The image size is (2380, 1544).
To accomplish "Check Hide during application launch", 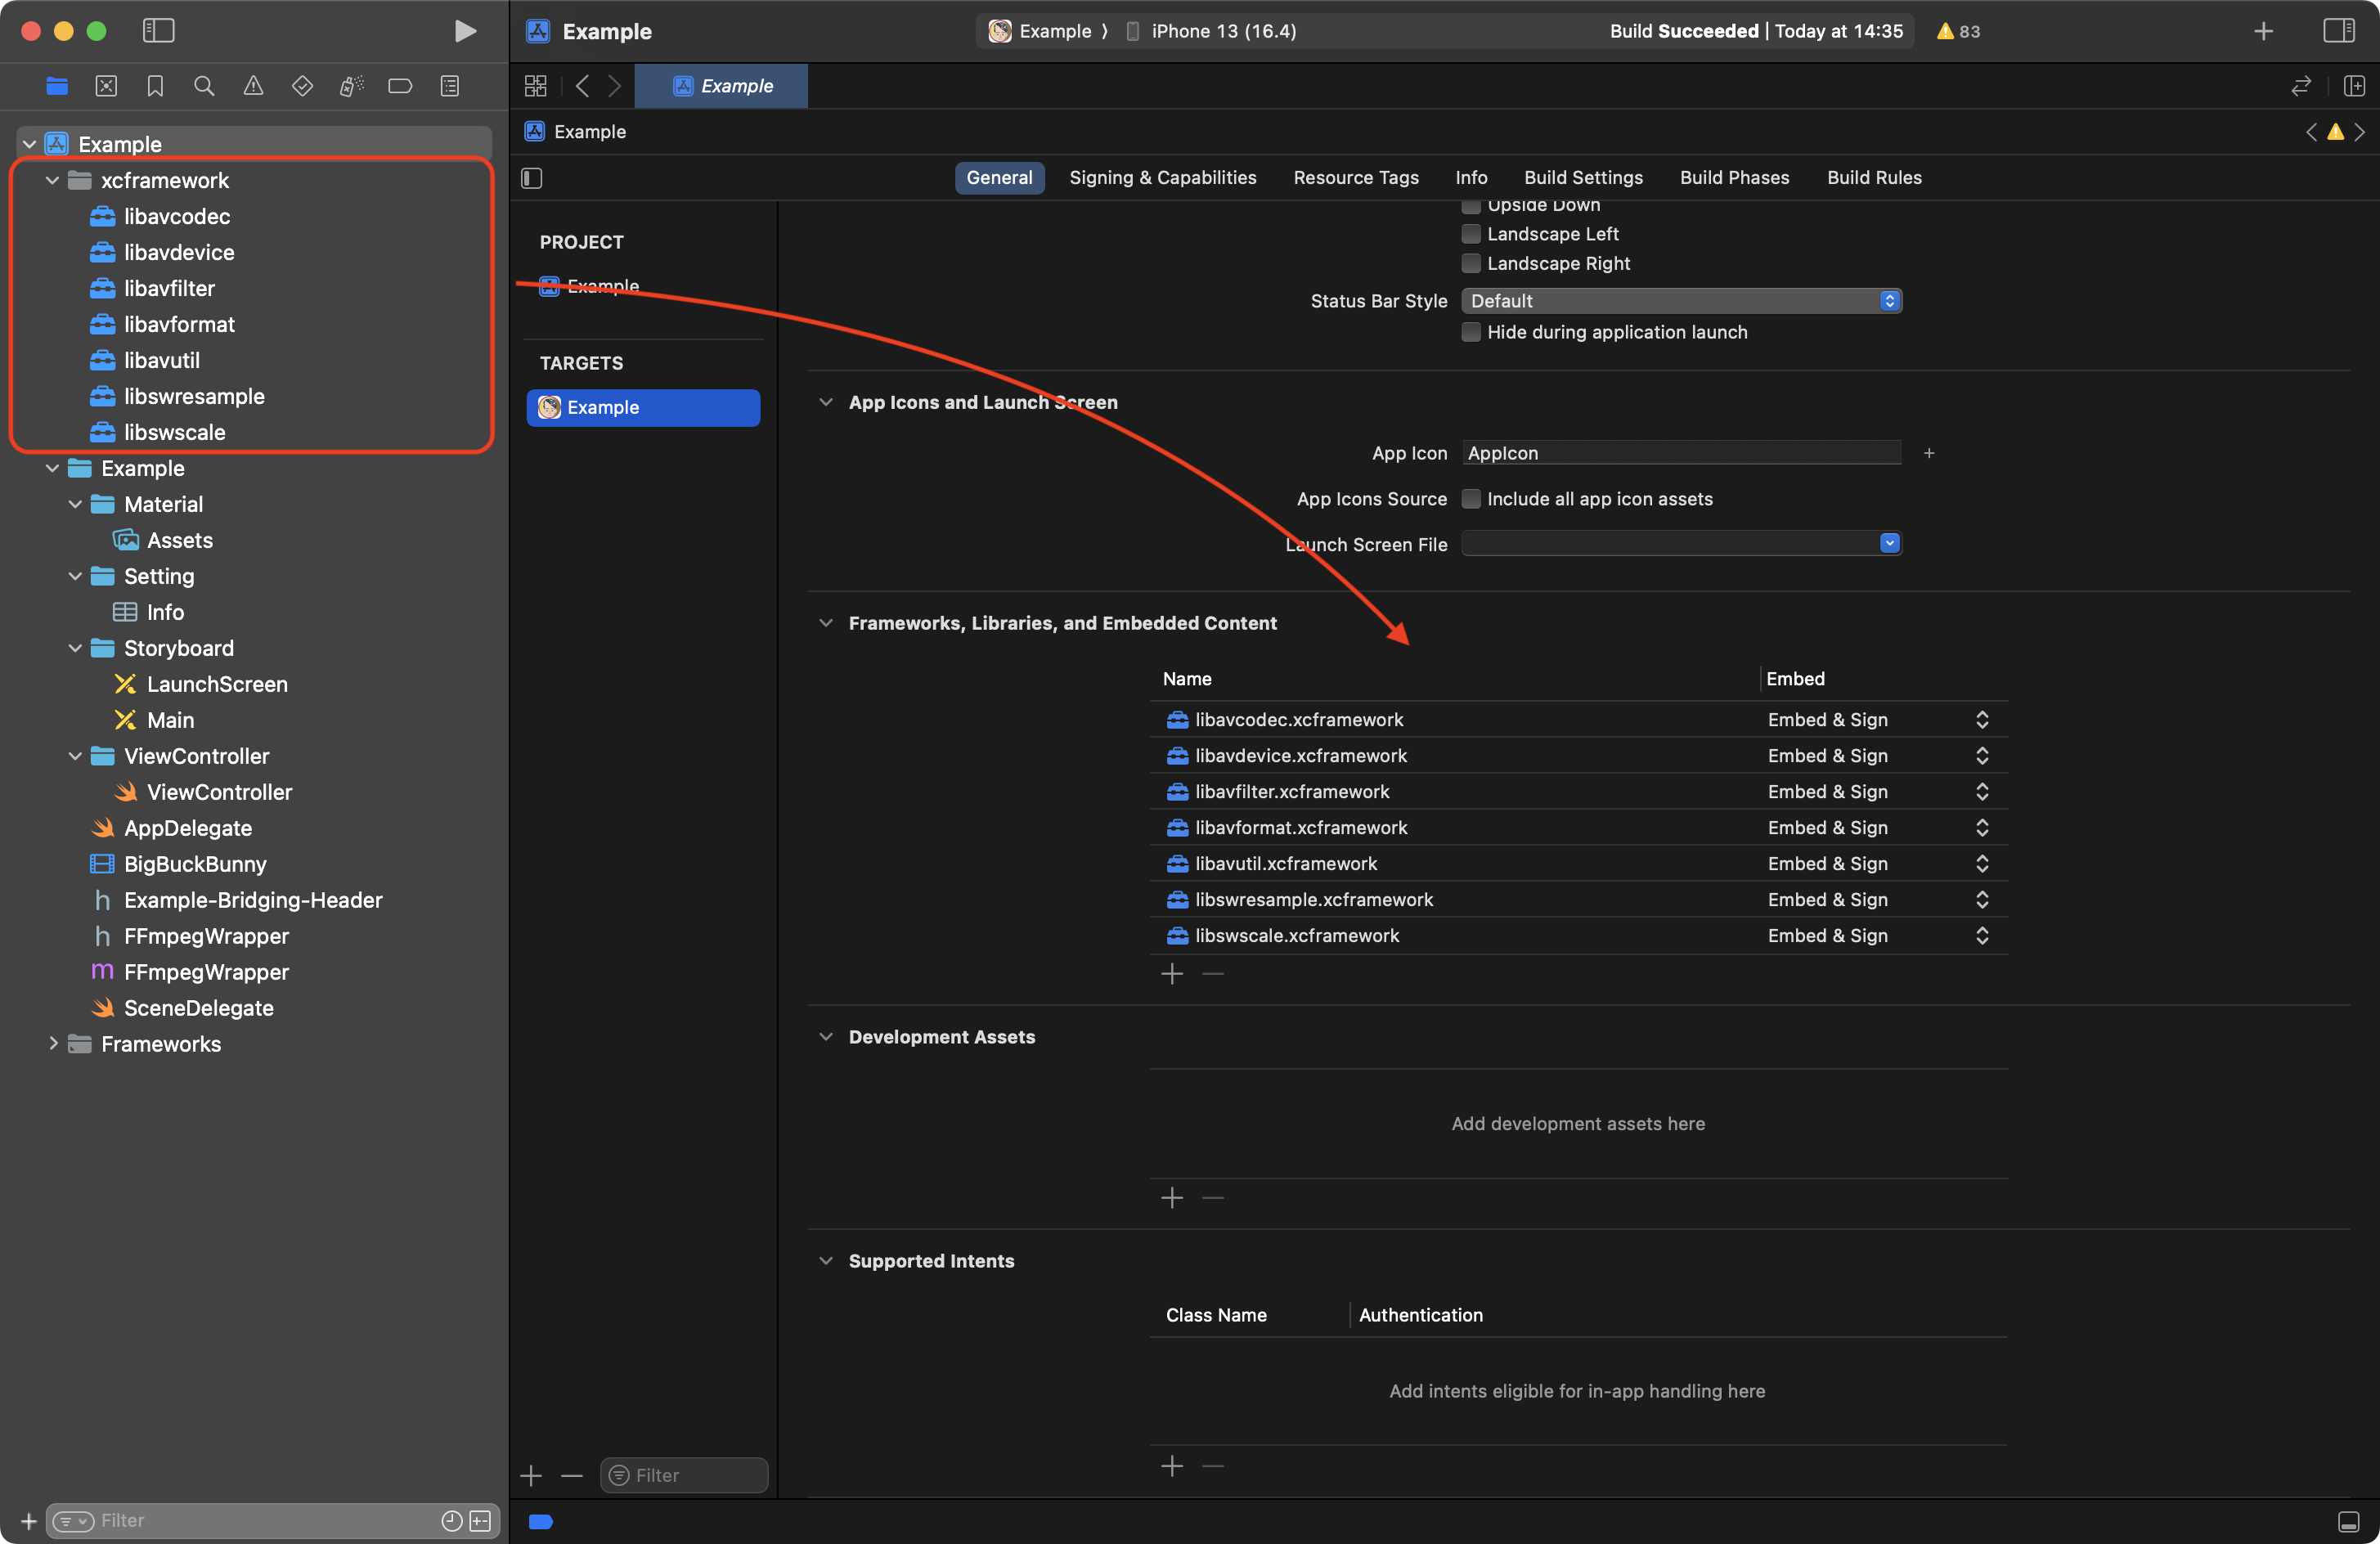I will pyautogui.click(x=1471, y=332).
